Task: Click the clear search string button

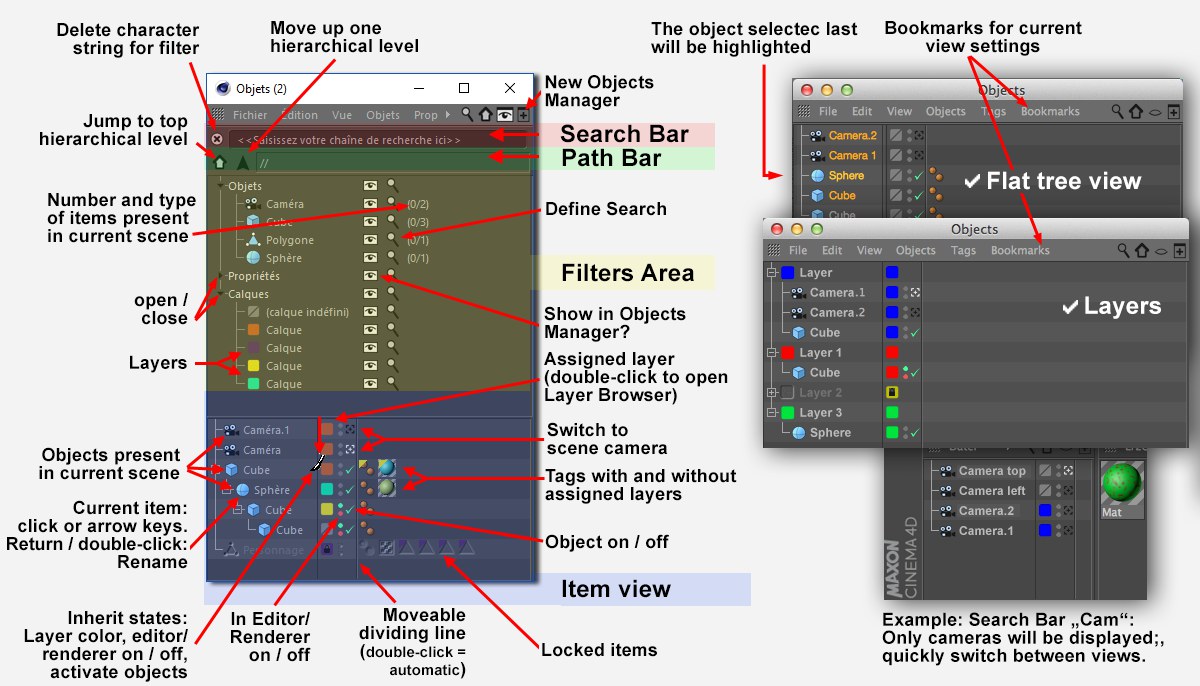Action: (x=217, y=140)
